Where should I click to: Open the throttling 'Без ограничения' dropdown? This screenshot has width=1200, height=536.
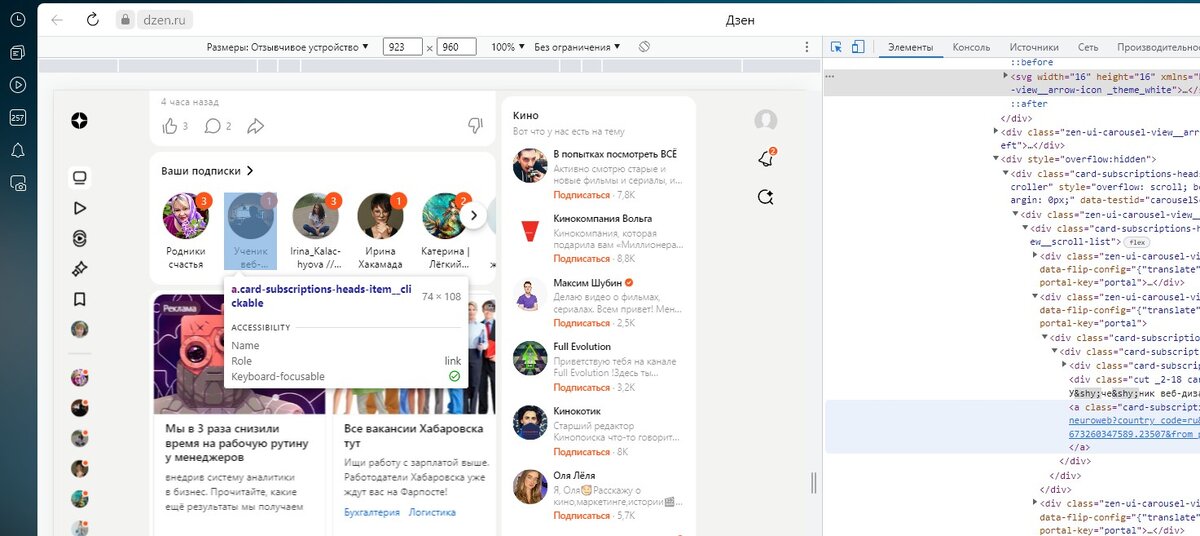578,47
